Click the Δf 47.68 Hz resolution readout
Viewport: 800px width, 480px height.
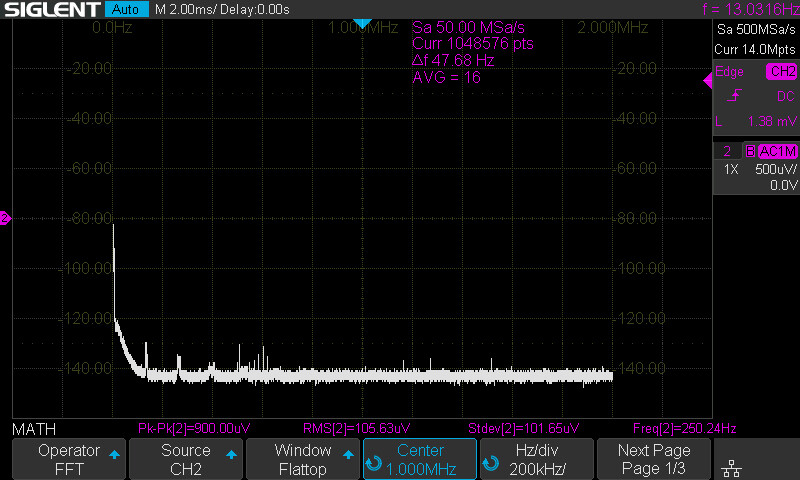pos(453,60)
